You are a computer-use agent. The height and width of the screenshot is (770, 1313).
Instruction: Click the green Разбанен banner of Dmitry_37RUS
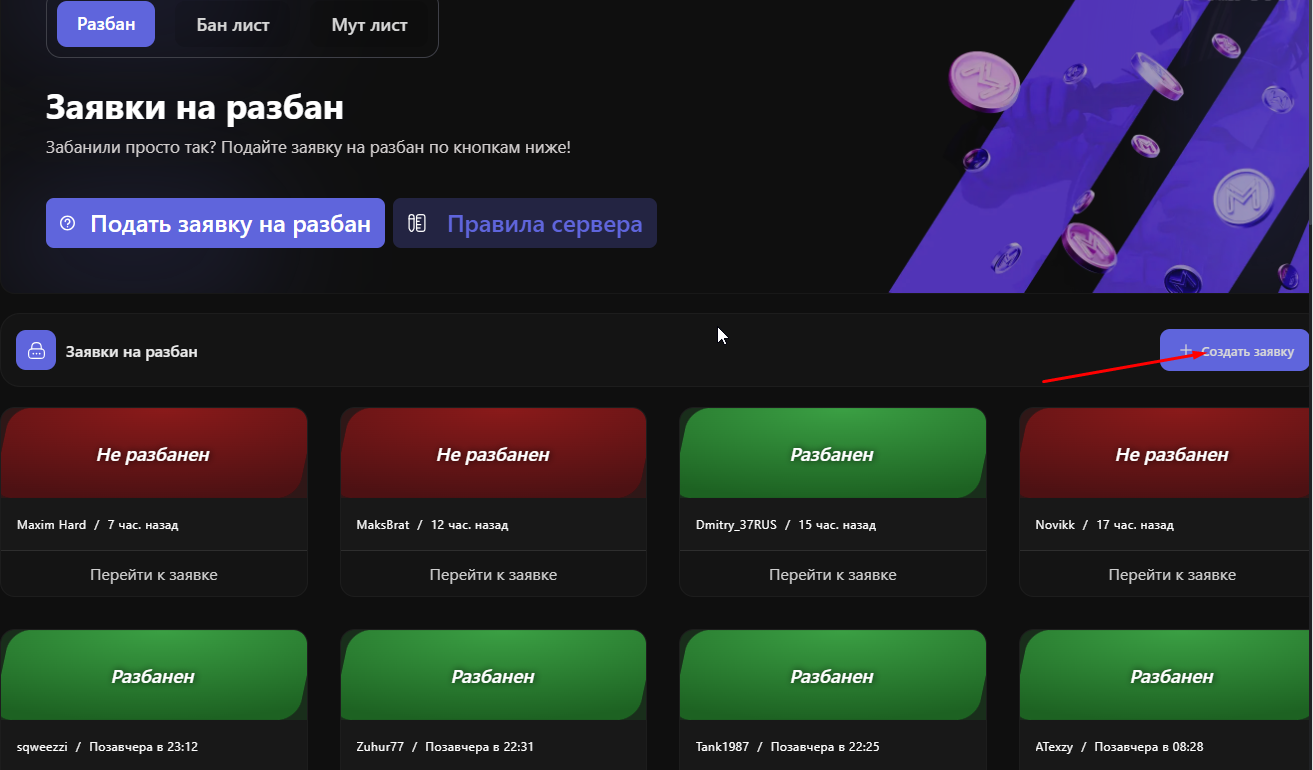point(832,453)
